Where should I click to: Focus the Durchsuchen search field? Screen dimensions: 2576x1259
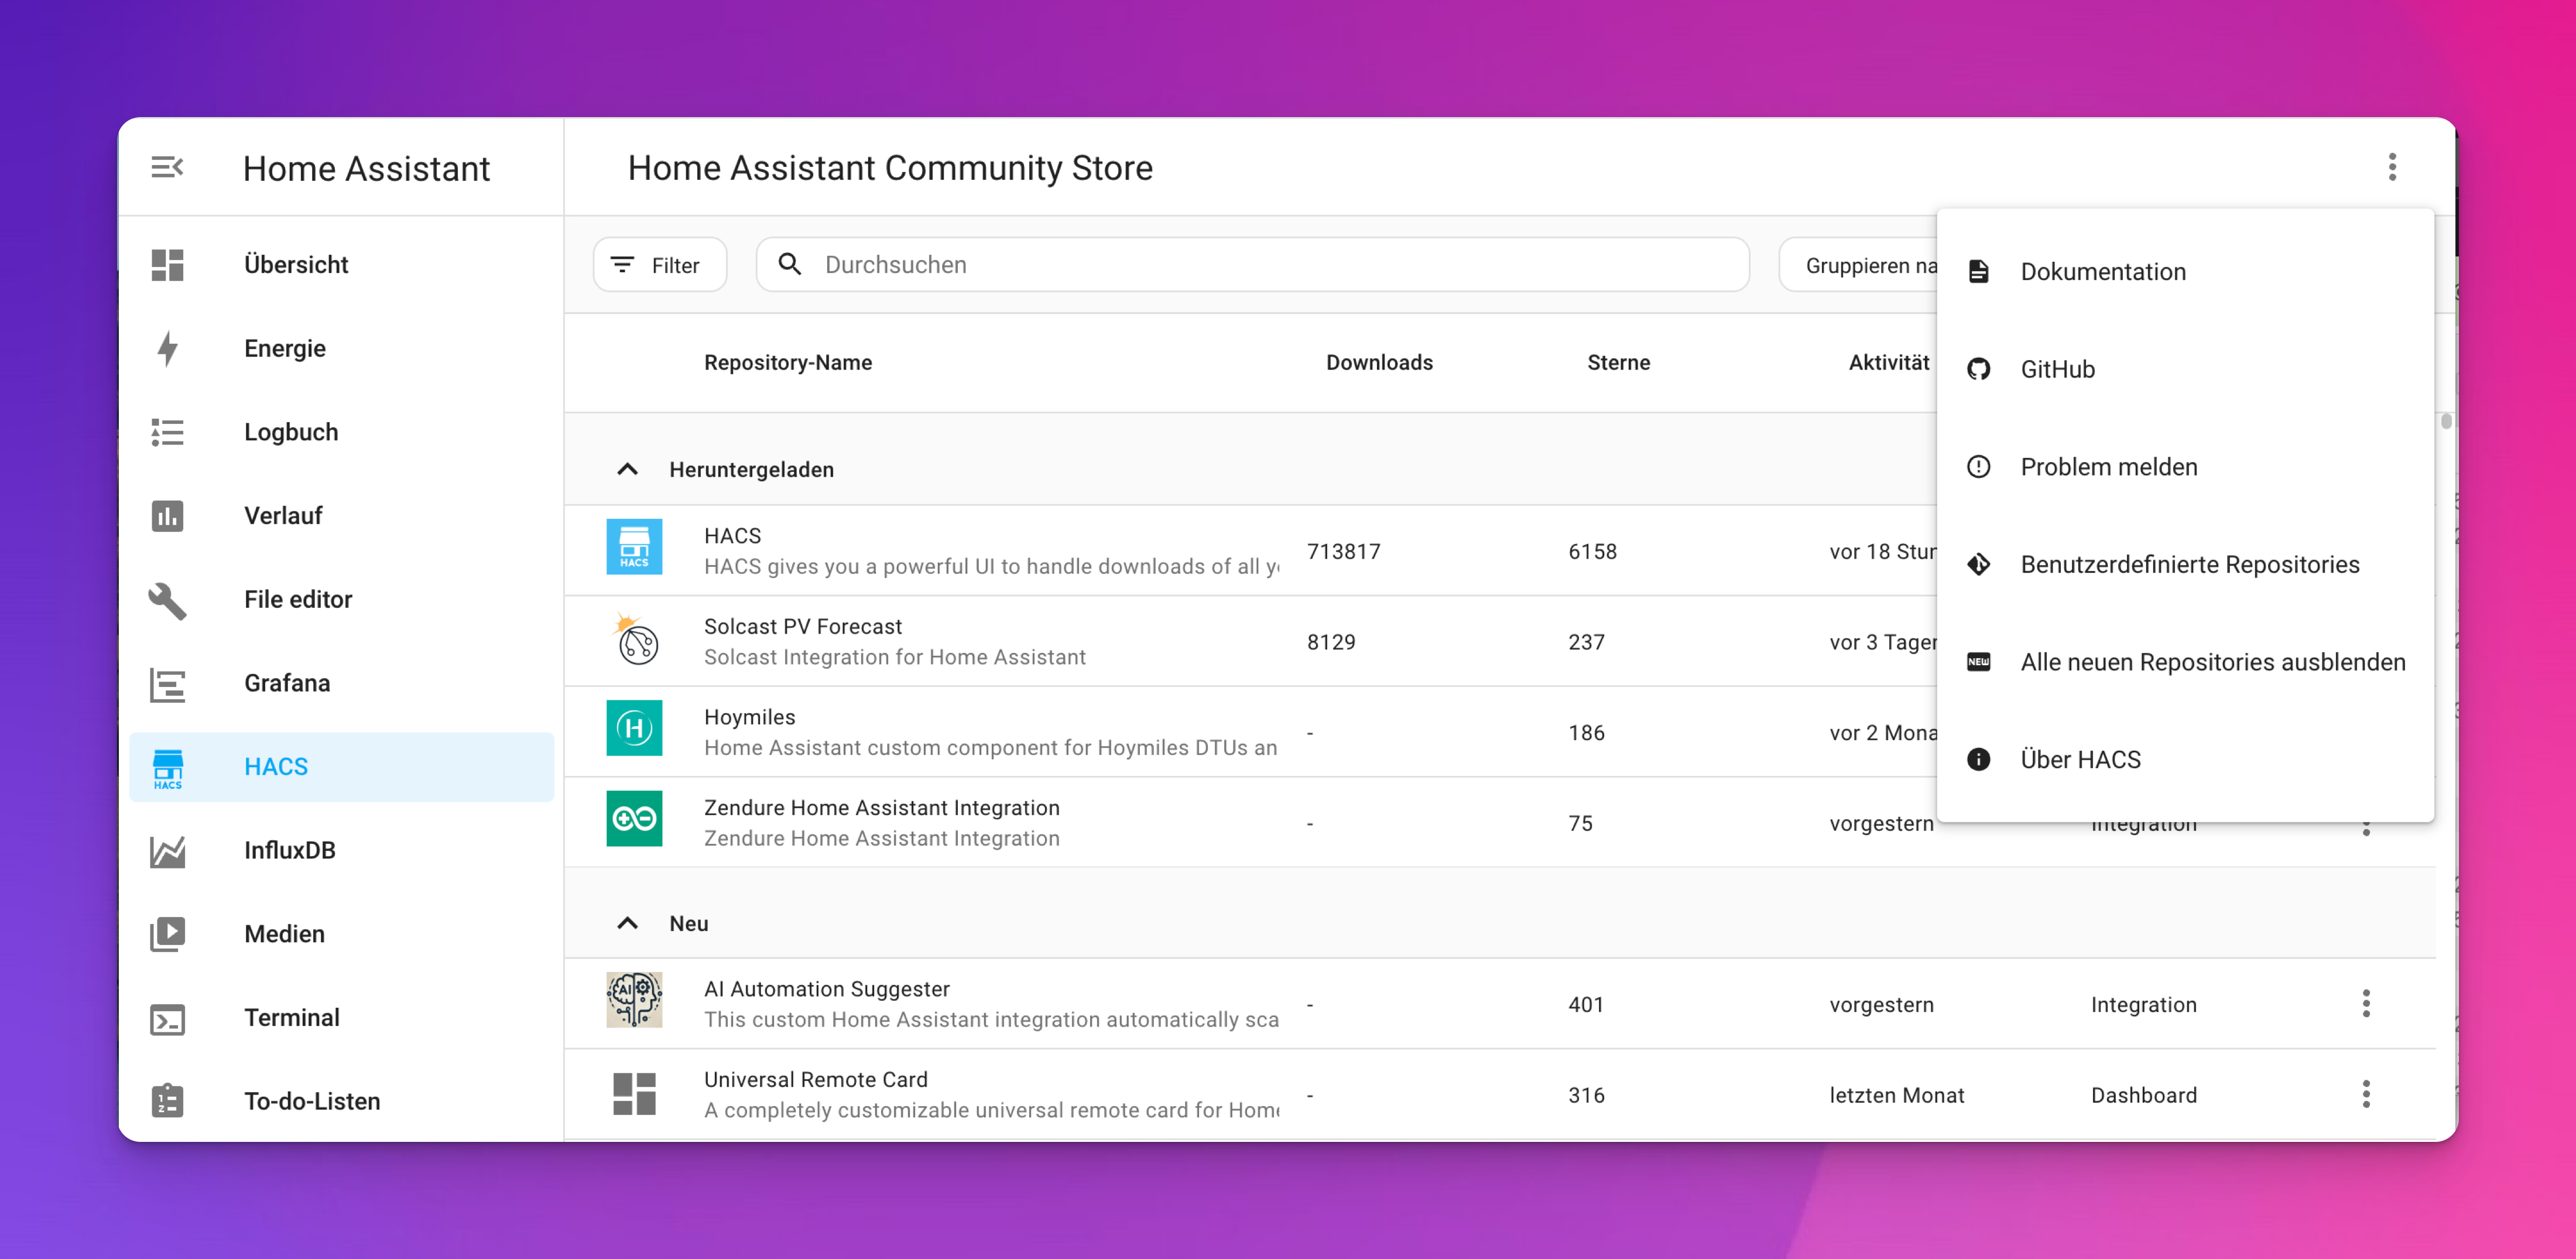tap(1252, 265)
